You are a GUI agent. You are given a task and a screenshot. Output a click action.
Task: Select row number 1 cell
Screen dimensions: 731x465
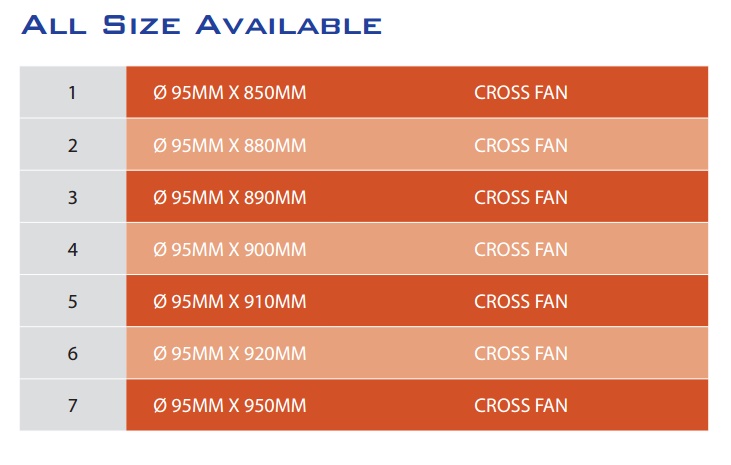(73, 92)
